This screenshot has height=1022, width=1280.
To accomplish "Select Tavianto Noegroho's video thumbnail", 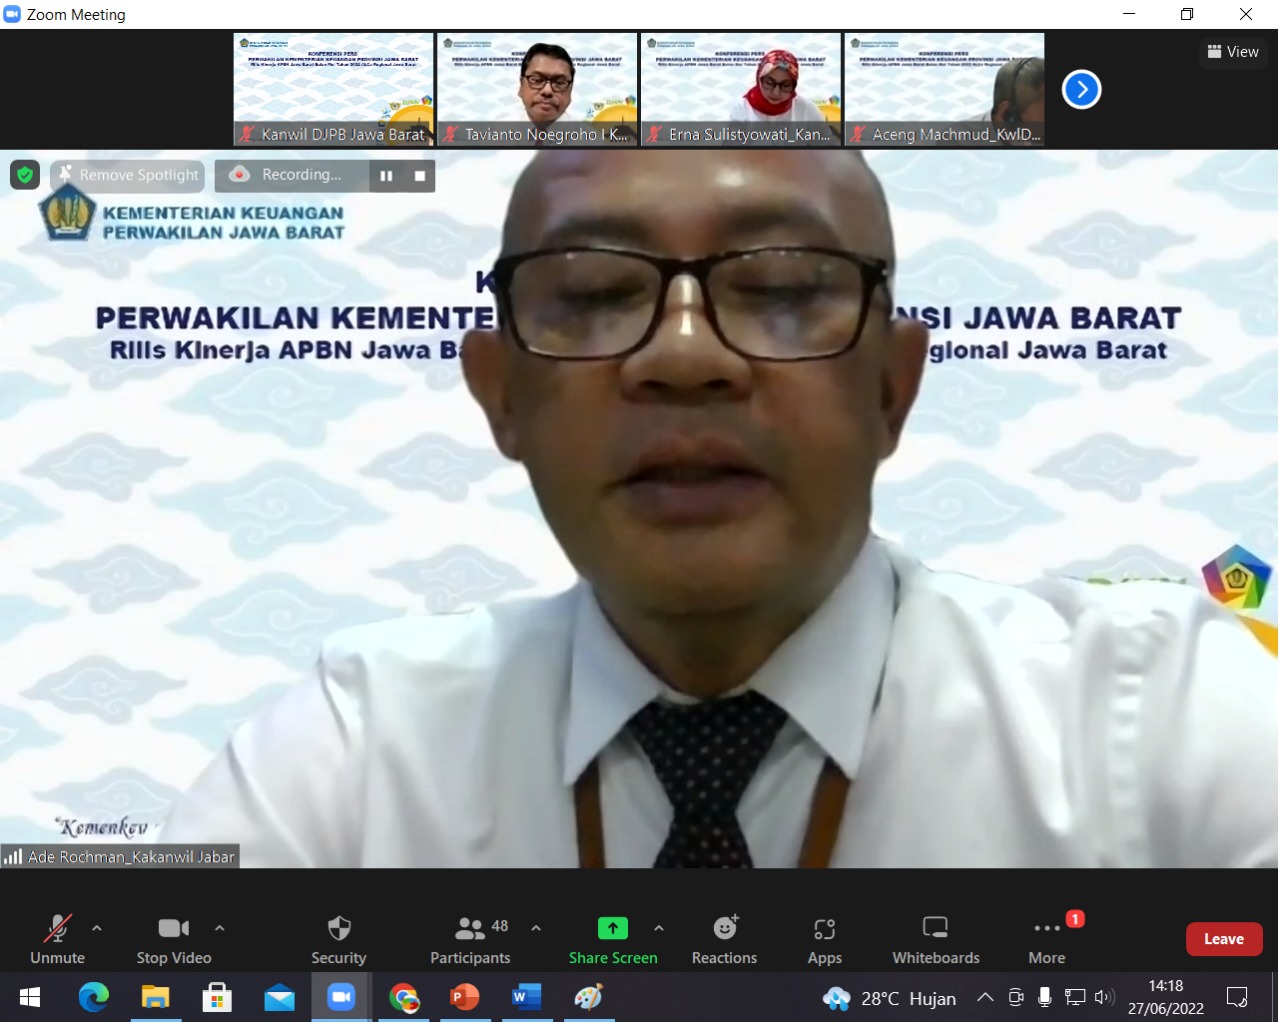I will (537, 89).
